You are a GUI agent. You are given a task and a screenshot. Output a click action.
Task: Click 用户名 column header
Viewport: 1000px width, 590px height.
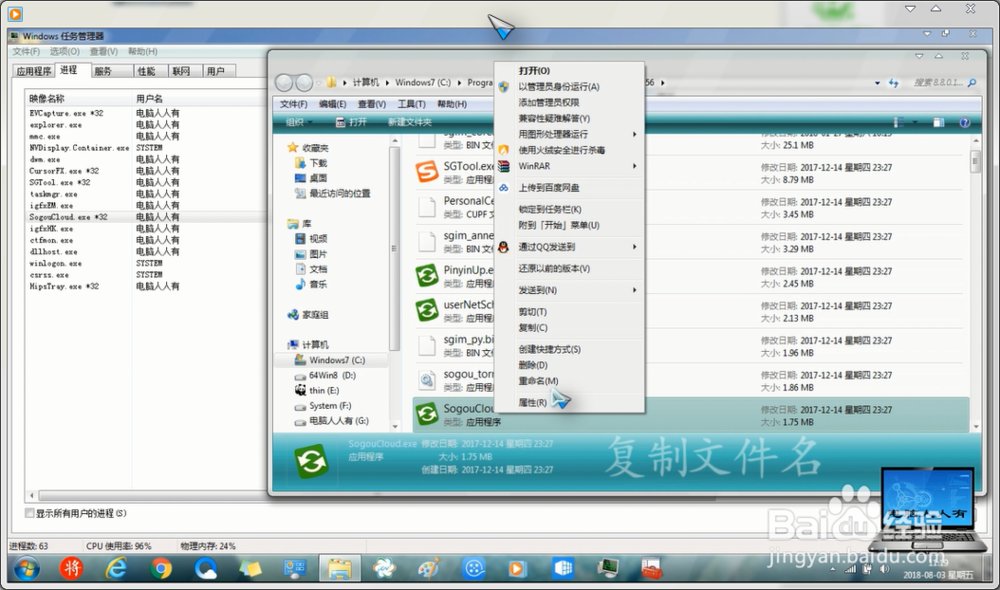(x=149, y=98)
